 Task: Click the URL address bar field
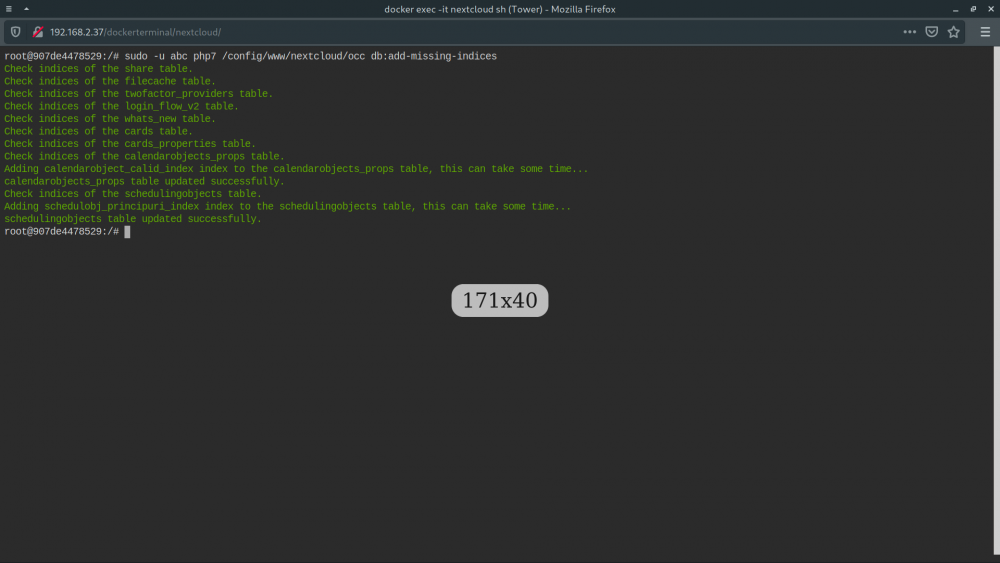pyautogui.click(x=472, y=32)
